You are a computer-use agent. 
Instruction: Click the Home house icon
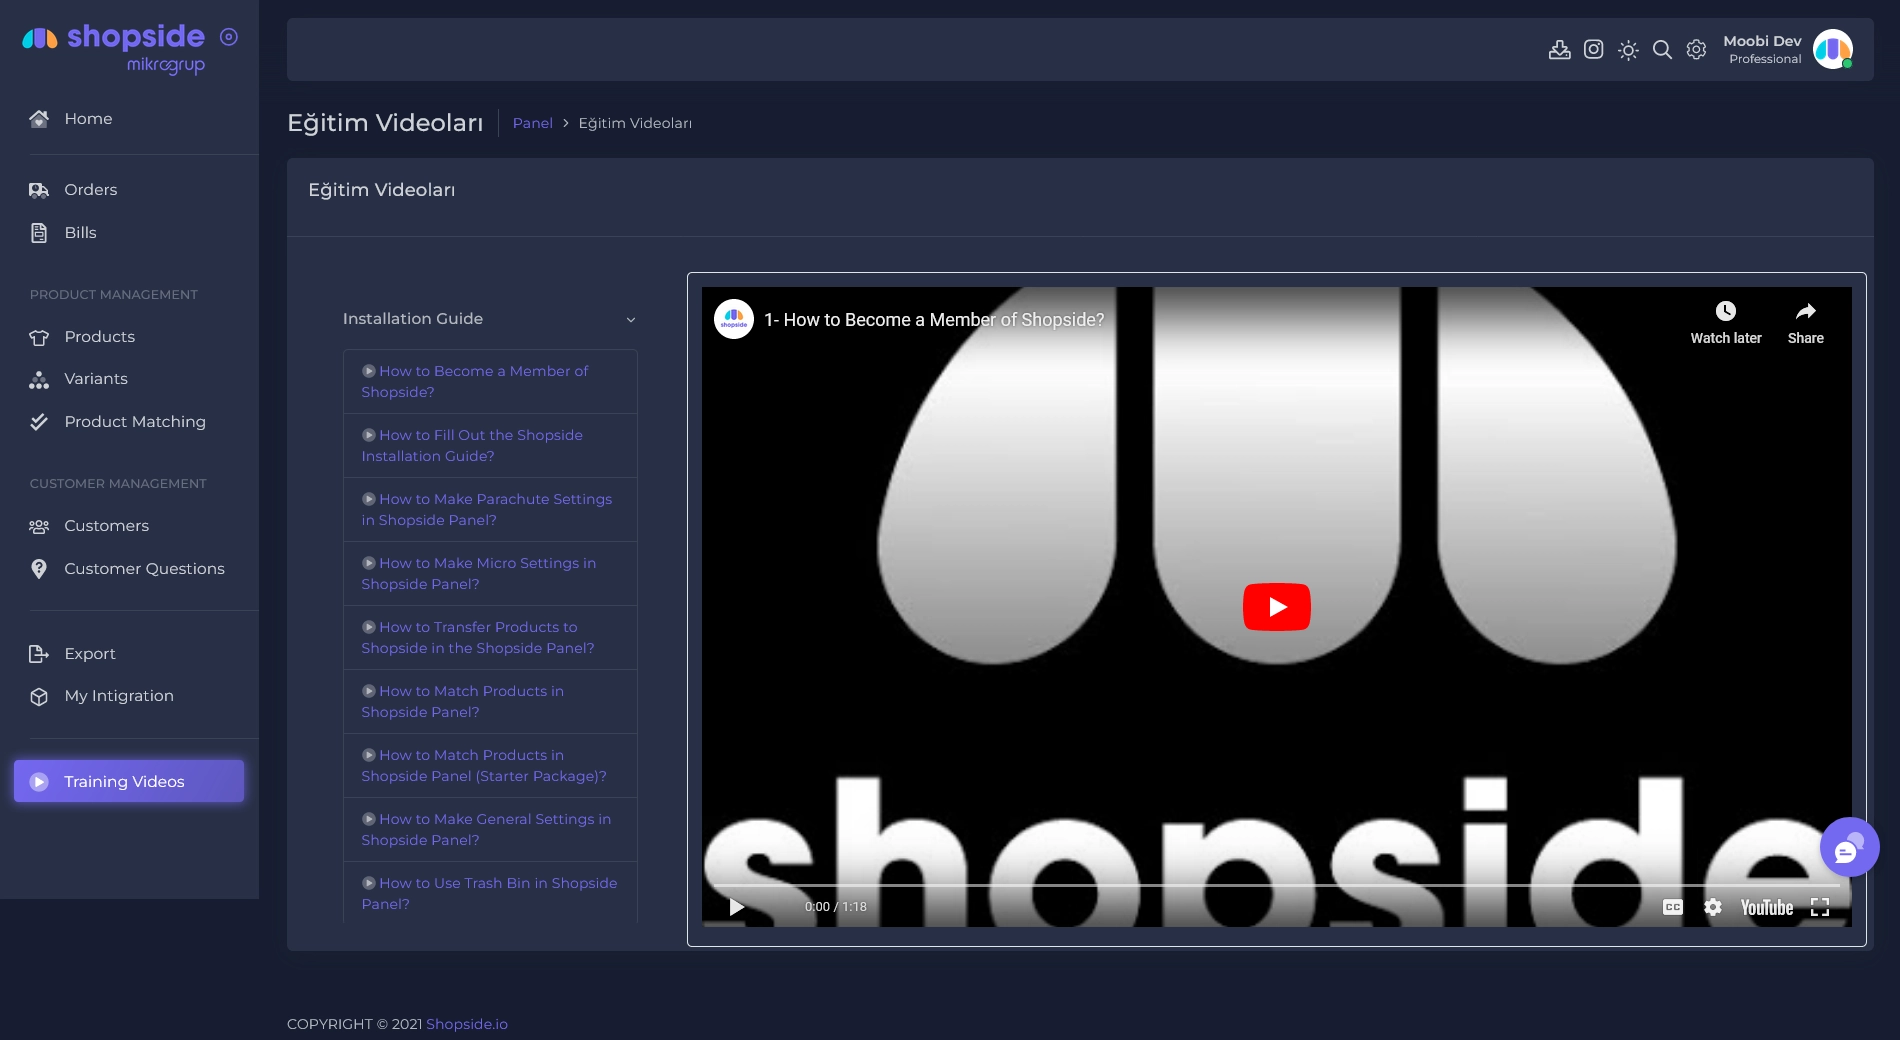point(39,119)
